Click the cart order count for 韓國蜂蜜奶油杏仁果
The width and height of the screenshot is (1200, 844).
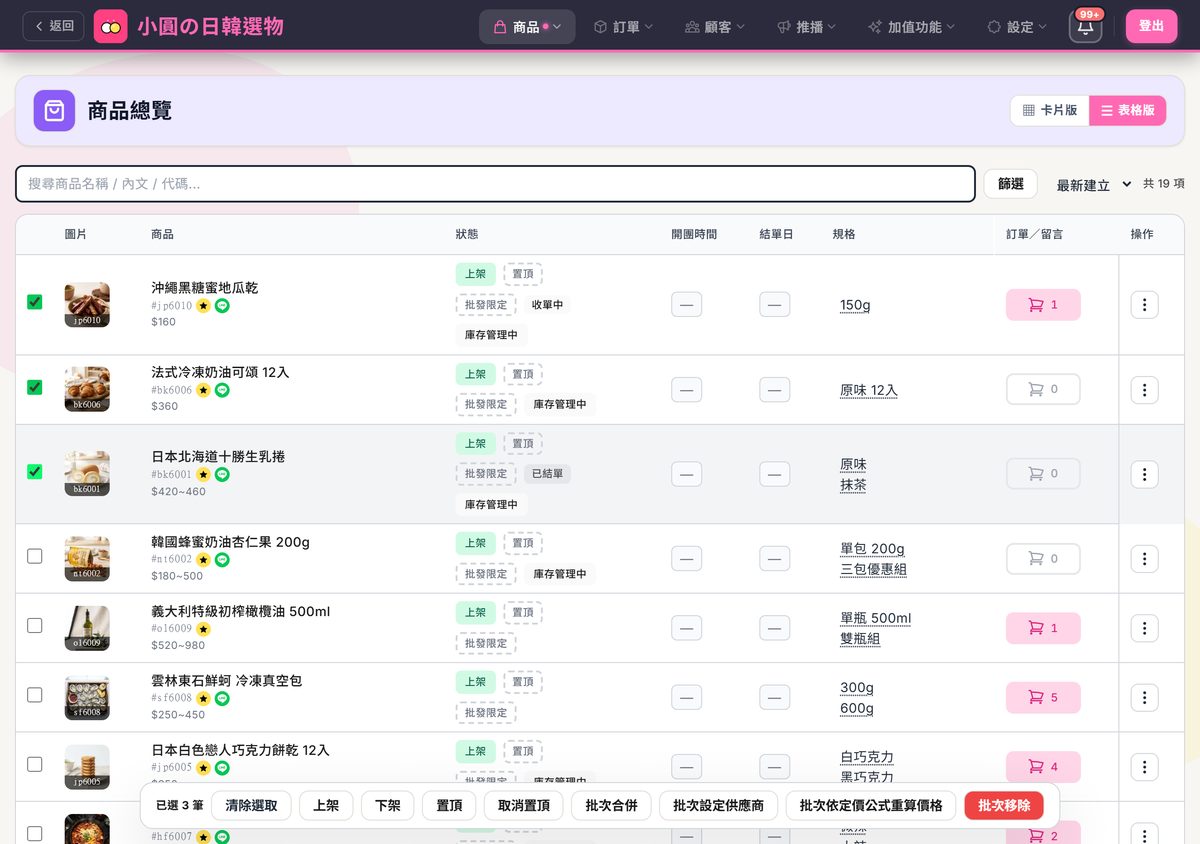[x=1043, y=559]
